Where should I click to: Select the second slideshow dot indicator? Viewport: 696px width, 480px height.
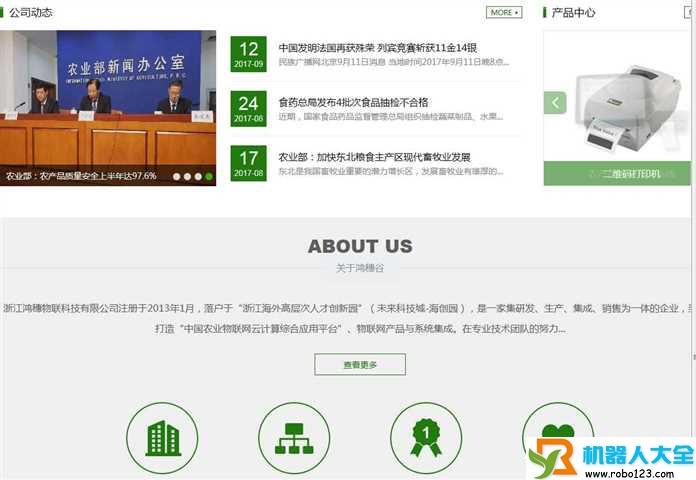click(187, 176)
